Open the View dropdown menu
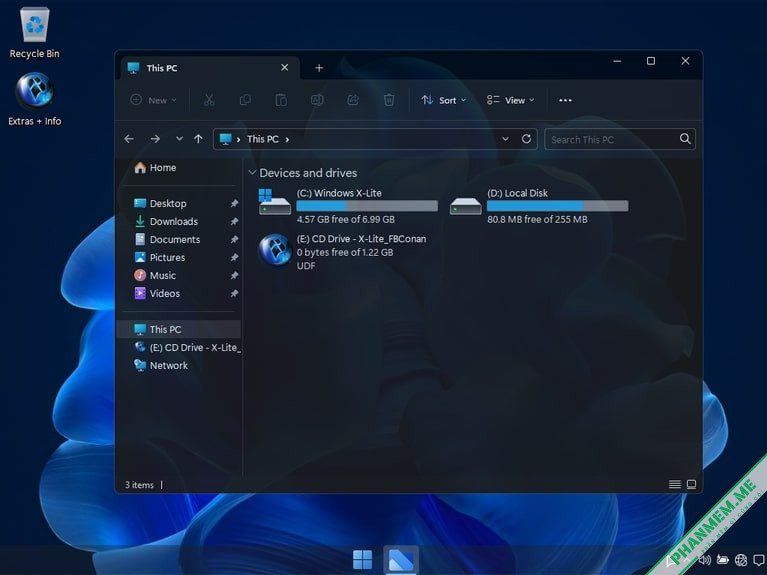Viewport: 767px width, 575px height. [511, 100]
